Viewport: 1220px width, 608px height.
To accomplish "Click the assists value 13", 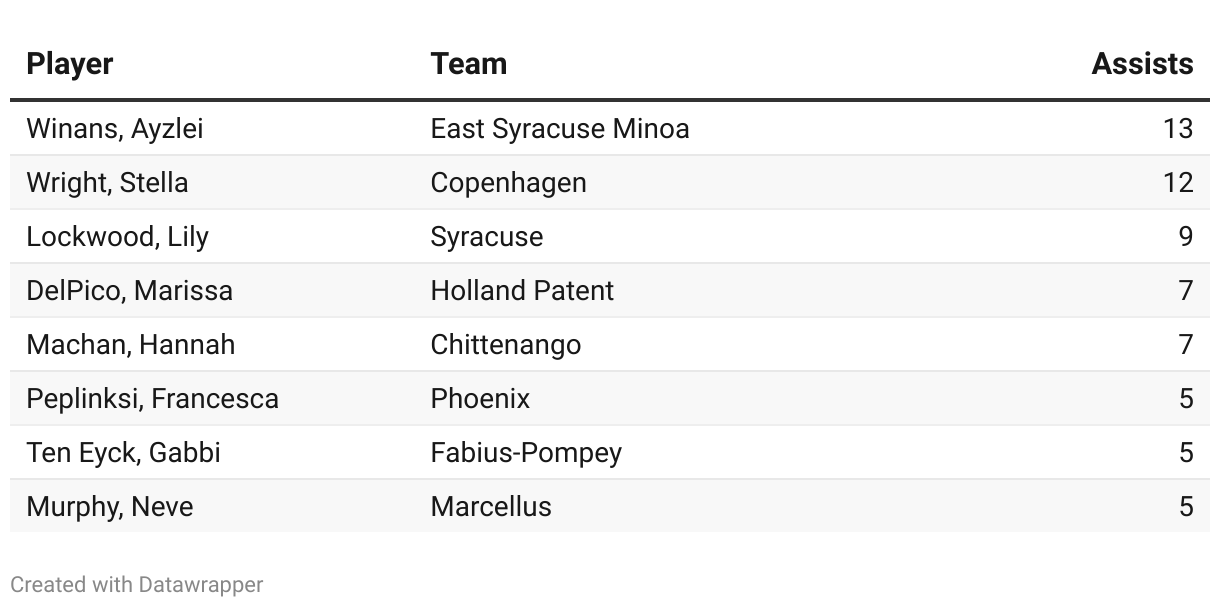I will tap(1178, 129).
